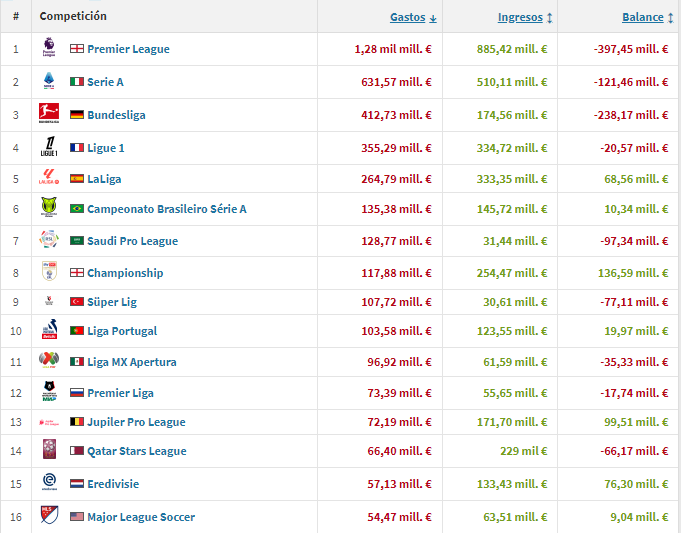Select Qatar Stars League's 229 mil € Ingresos
The image size is (681, 533).
523,451
